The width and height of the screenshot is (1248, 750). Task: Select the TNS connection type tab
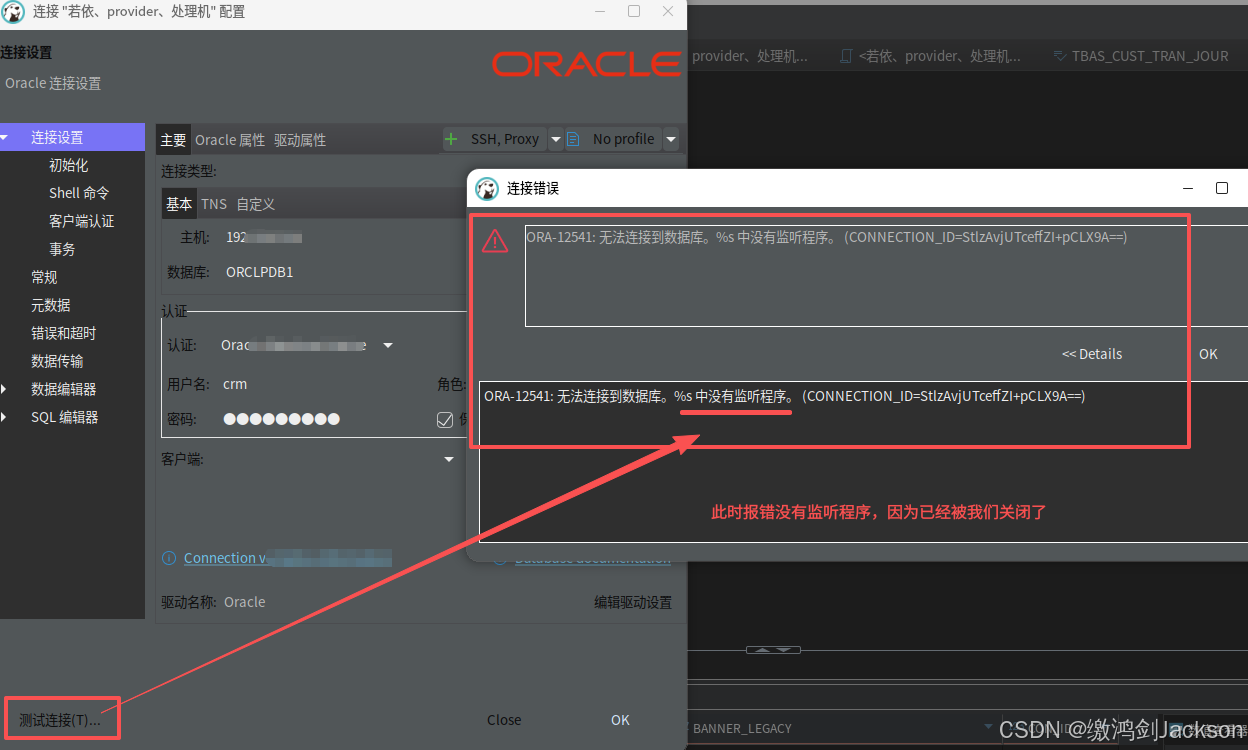(214, 203)
